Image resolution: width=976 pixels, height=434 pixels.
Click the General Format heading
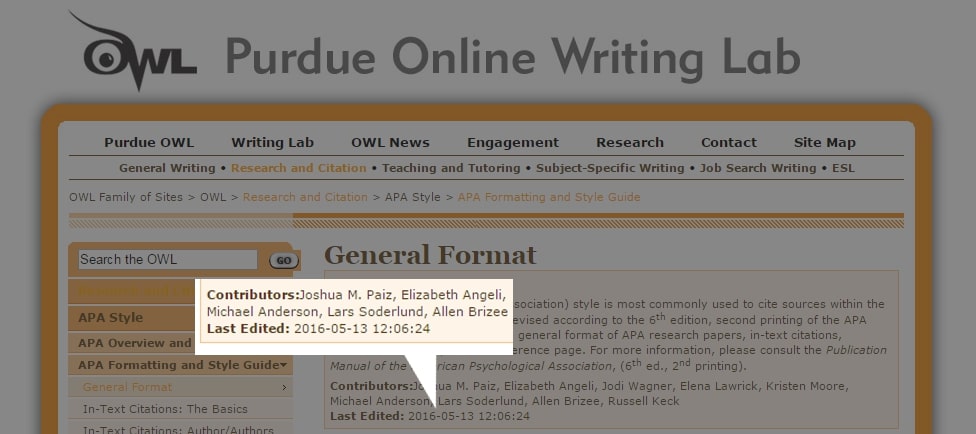(430, 255)
